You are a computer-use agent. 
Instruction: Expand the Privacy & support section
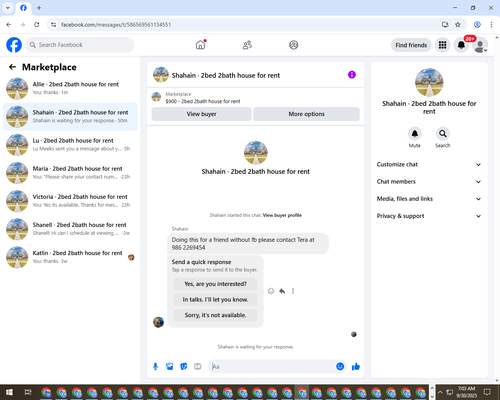tap(429, 216)
